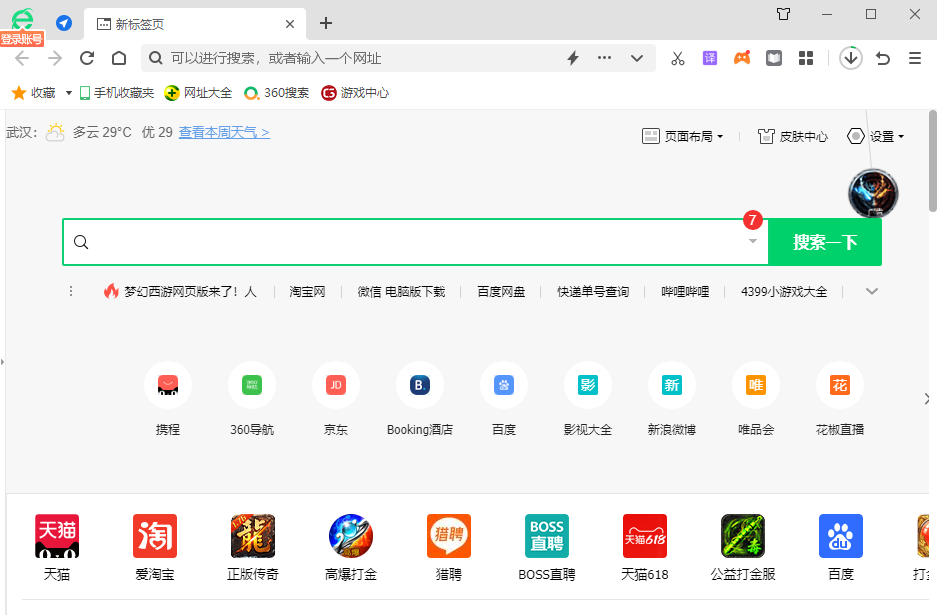Open 360搜索 bookmark

pyautogui.click(x=277, y=93)
